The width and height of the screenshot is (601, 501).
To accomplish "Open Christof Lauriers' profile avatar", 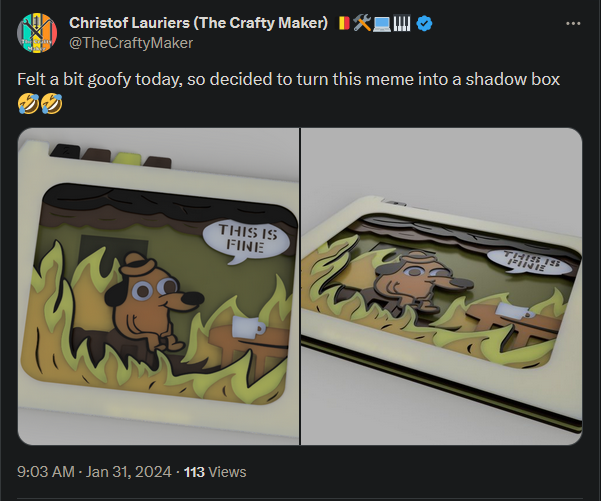I will coord(36,33).
